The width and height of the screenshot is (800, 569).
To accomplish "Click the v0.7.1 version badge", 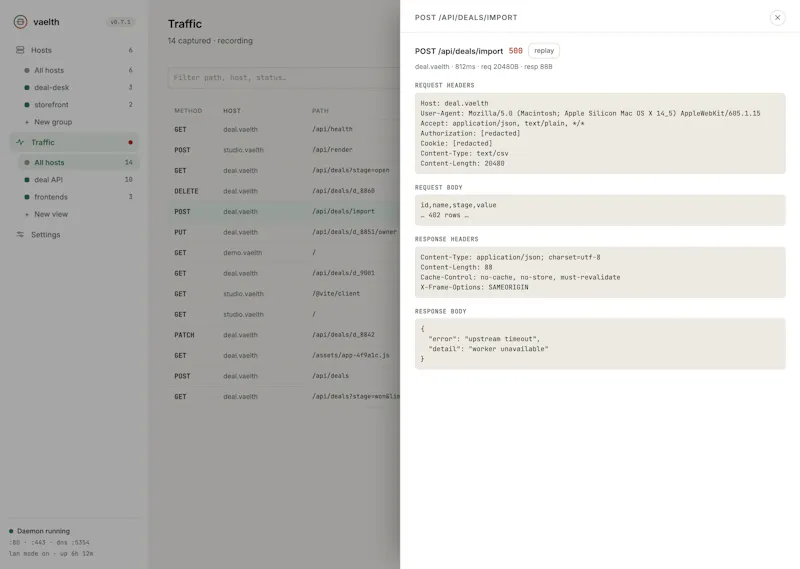I will (120, 22).
